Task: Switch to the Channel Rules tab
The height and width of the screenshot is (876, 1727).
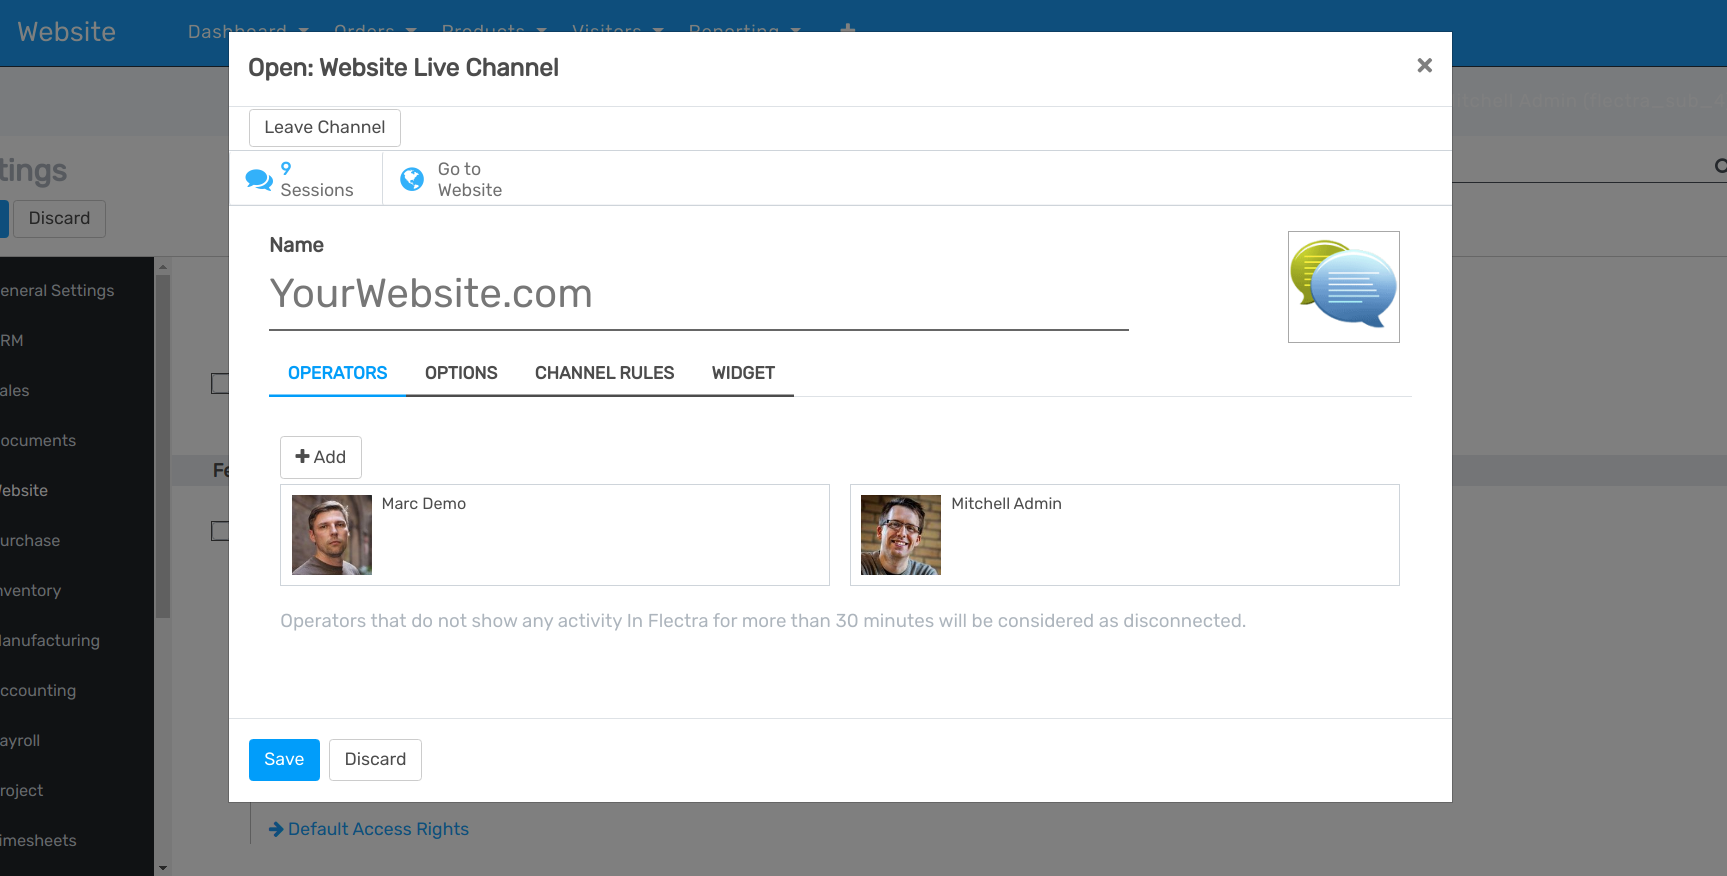Action: [605, 373]
